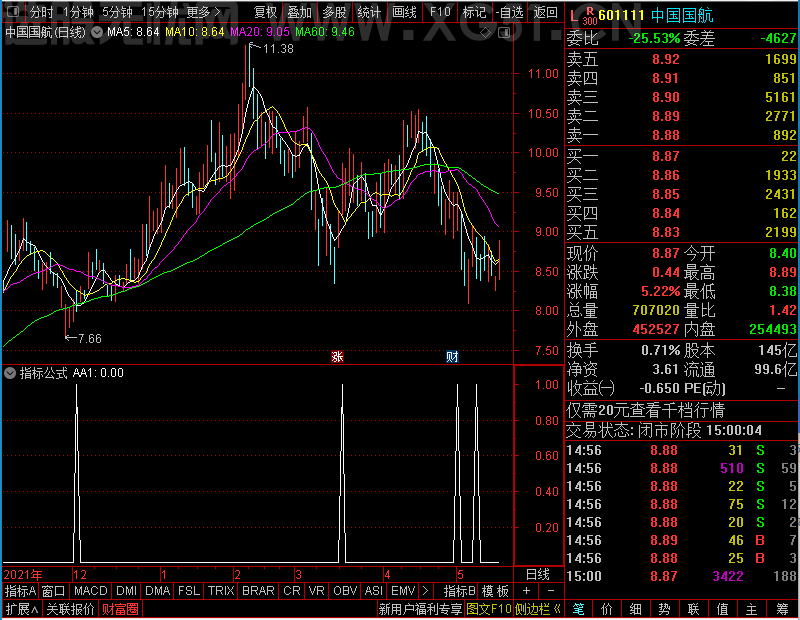Switch indicator to TRIX
The image size is (800, 620).
[x=220, y=591]
